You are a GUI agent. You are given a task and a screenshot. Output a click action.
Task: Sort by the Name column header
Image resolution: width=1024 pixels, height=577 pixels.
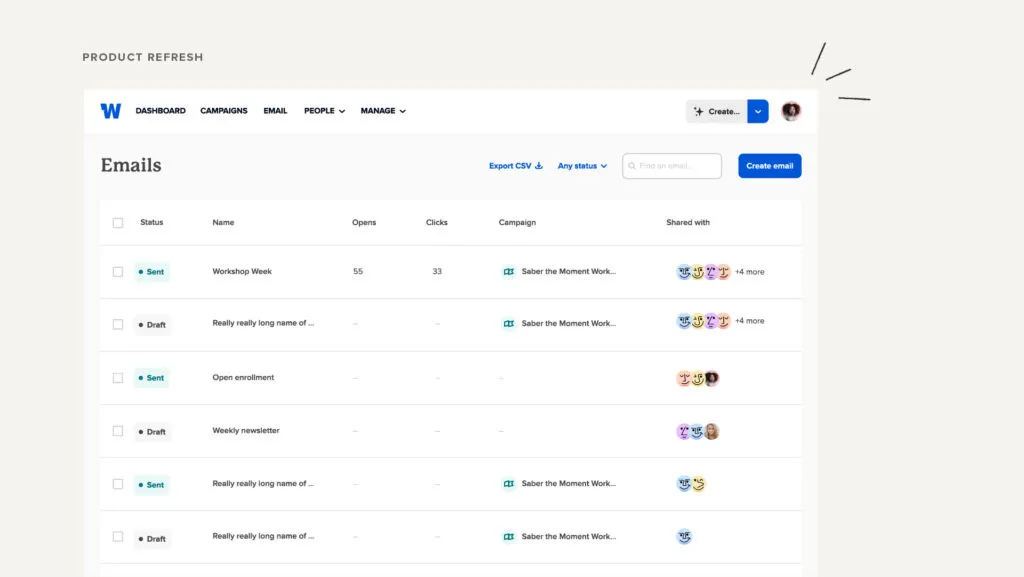[223, 223]
